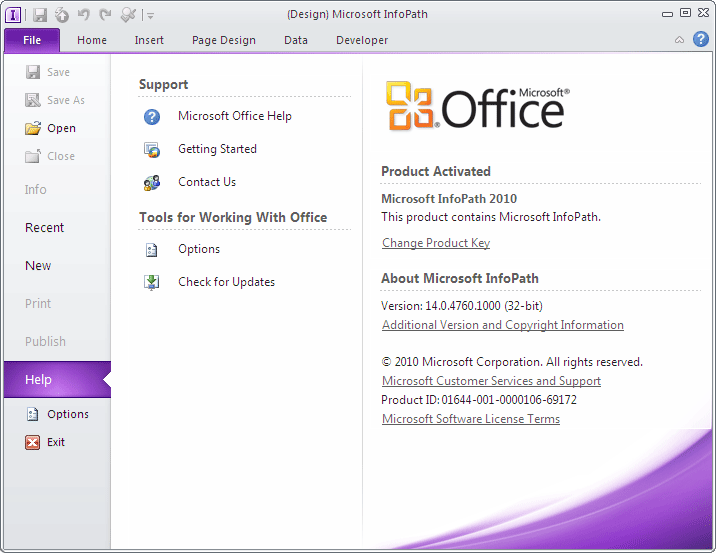This screenshot has width=716, height=553.
Task: Click the Save icon in Quick Access Toolbar
Action: click(40, 15)
